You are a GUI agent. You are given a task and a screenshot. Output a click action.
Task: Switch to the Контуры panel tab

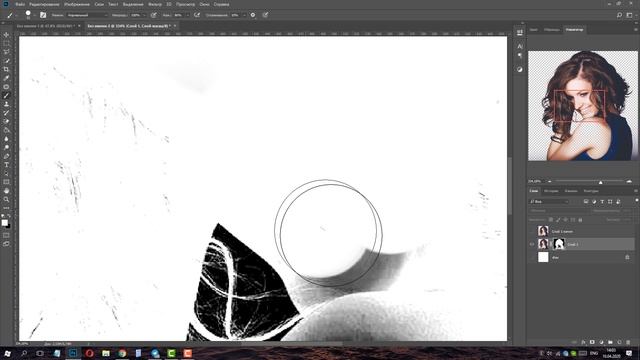pos(591,191)
